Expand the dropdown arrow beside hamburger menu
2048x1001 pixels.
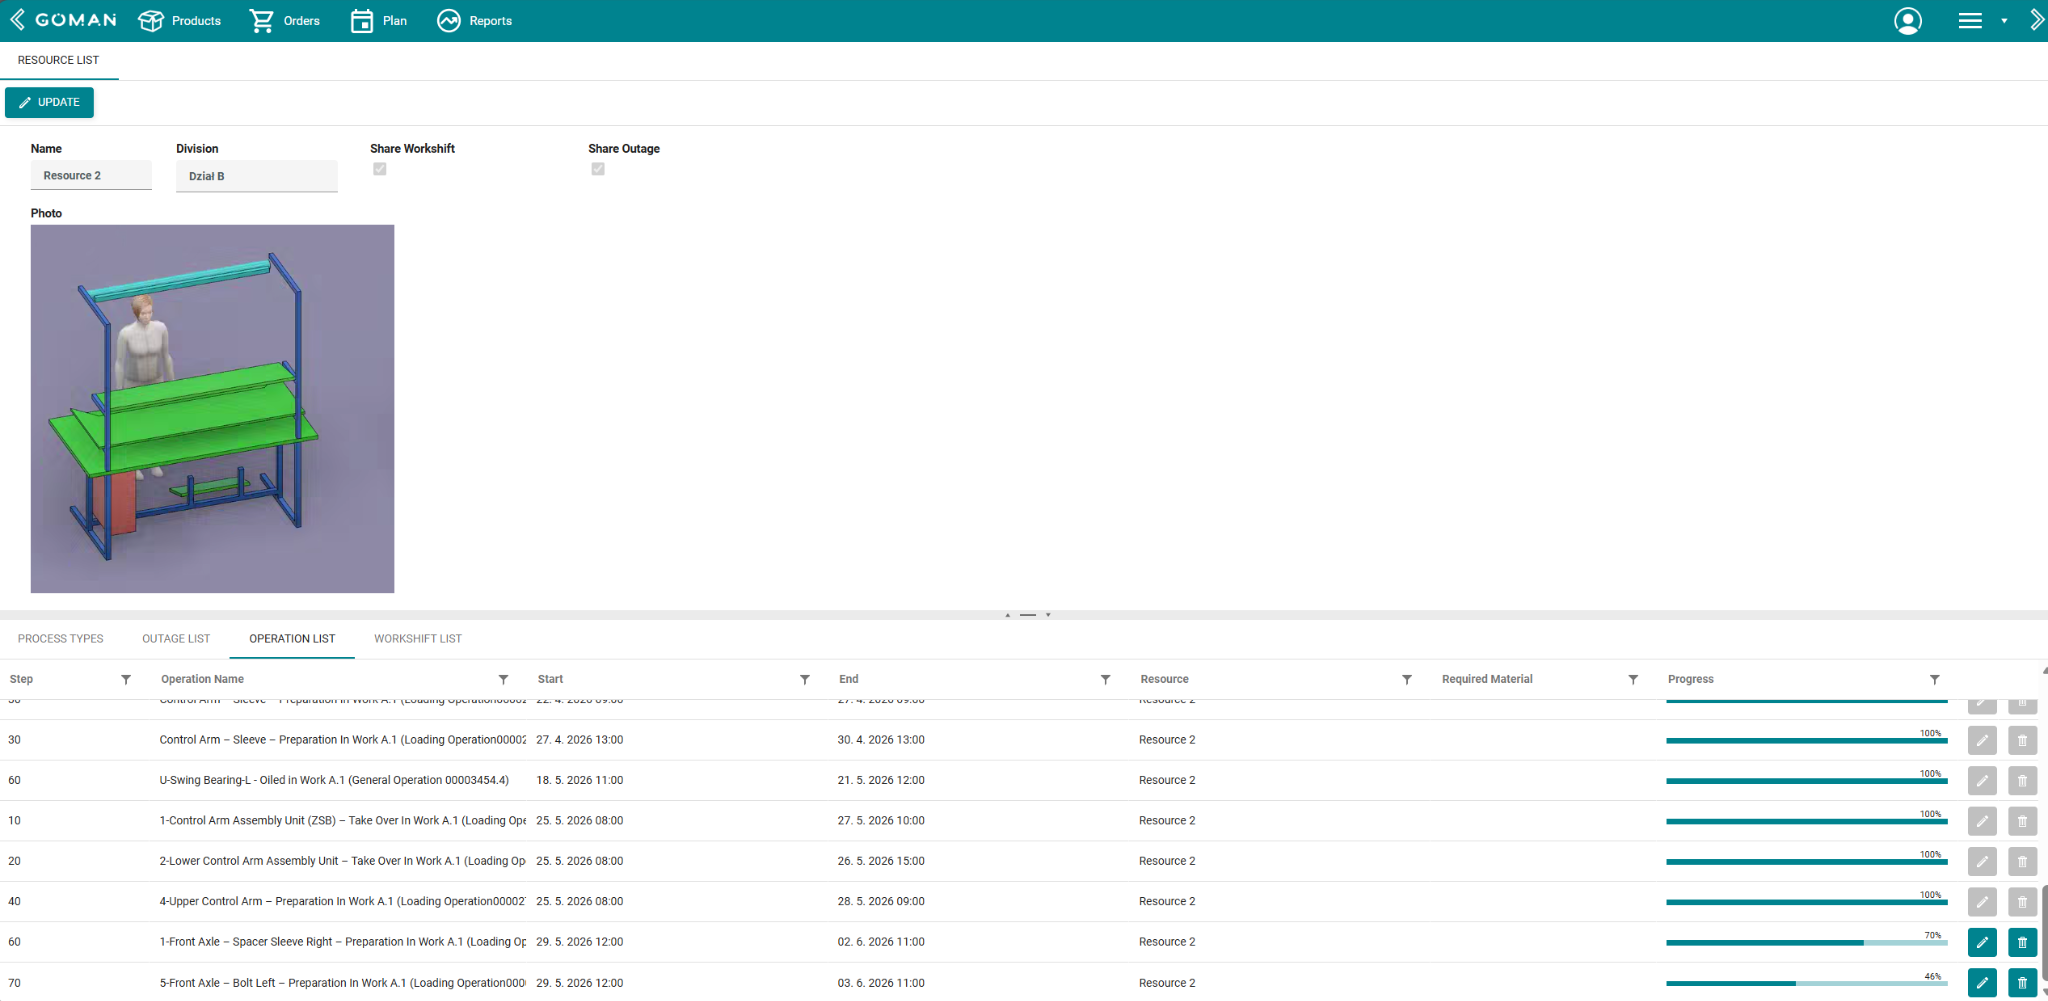2004,21
